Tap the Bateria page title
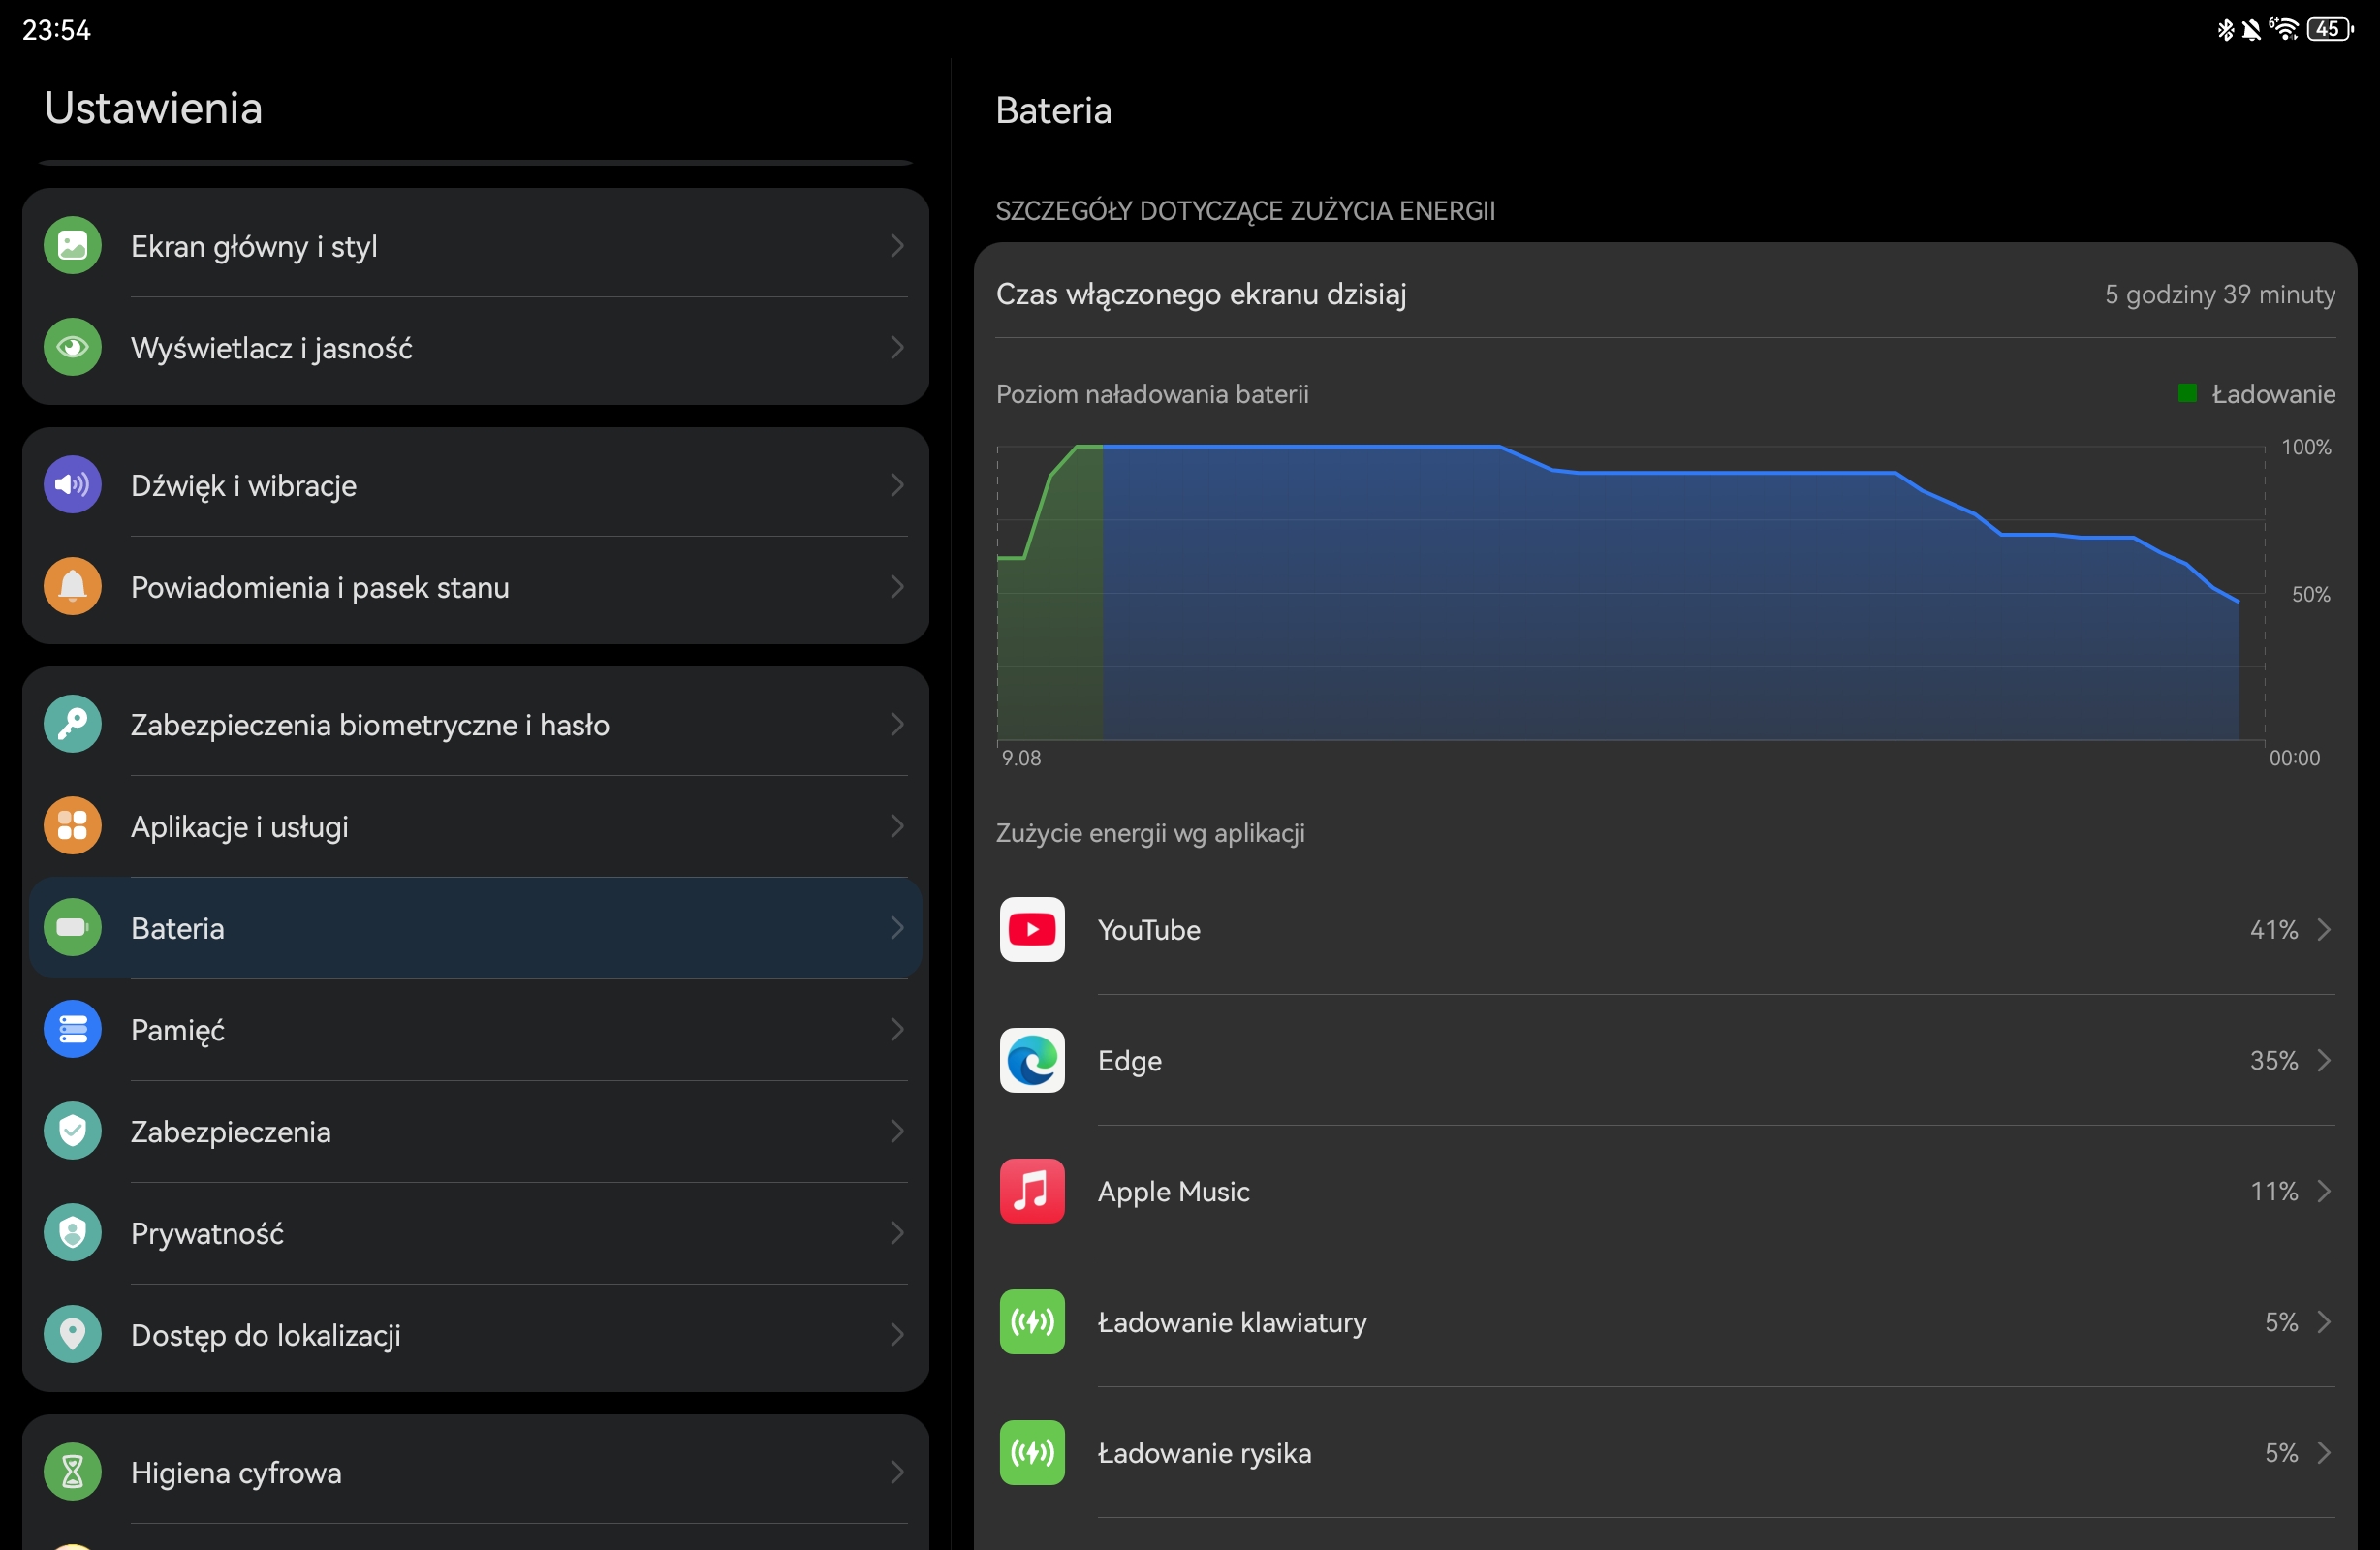Viewport: 2380px width, 1550px height. (1053, 110)
